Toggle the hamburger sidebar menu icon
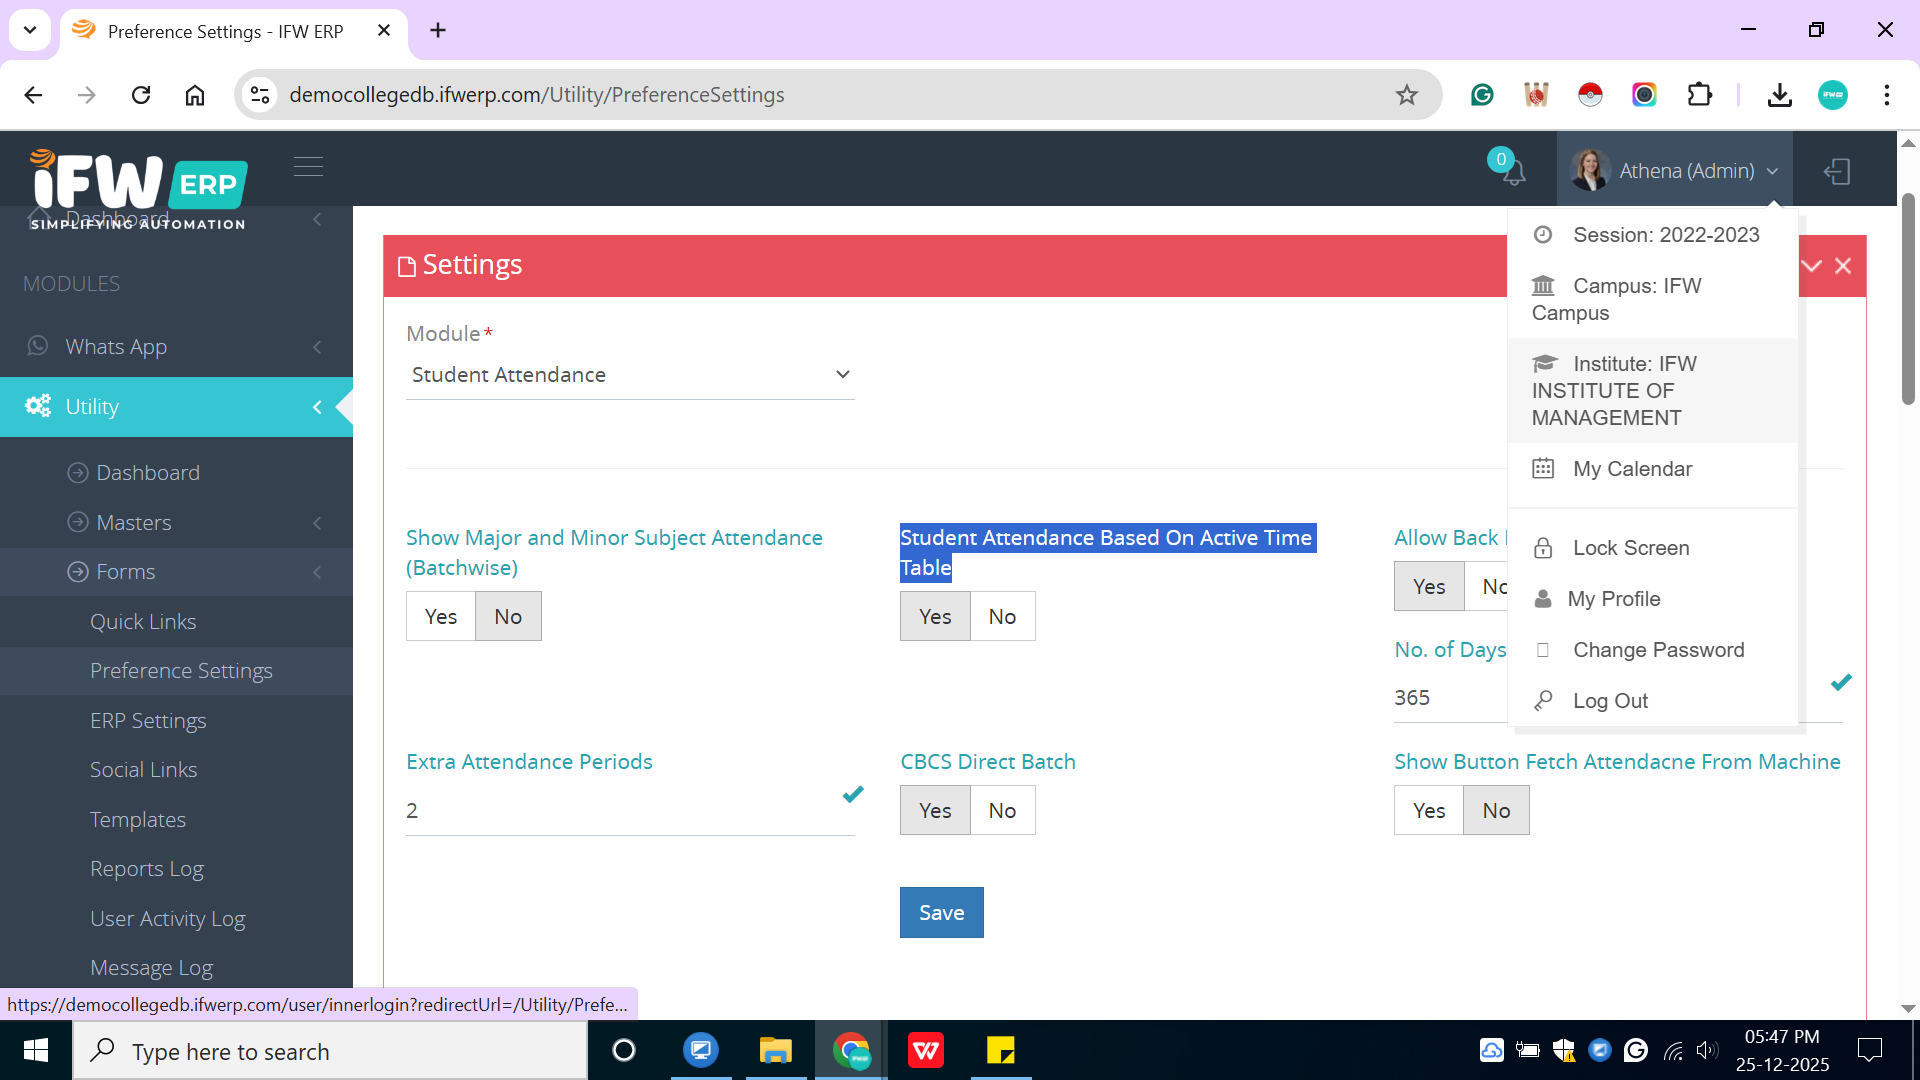This screenshot has width=1920, height=1080. click(x=308, y=167)
